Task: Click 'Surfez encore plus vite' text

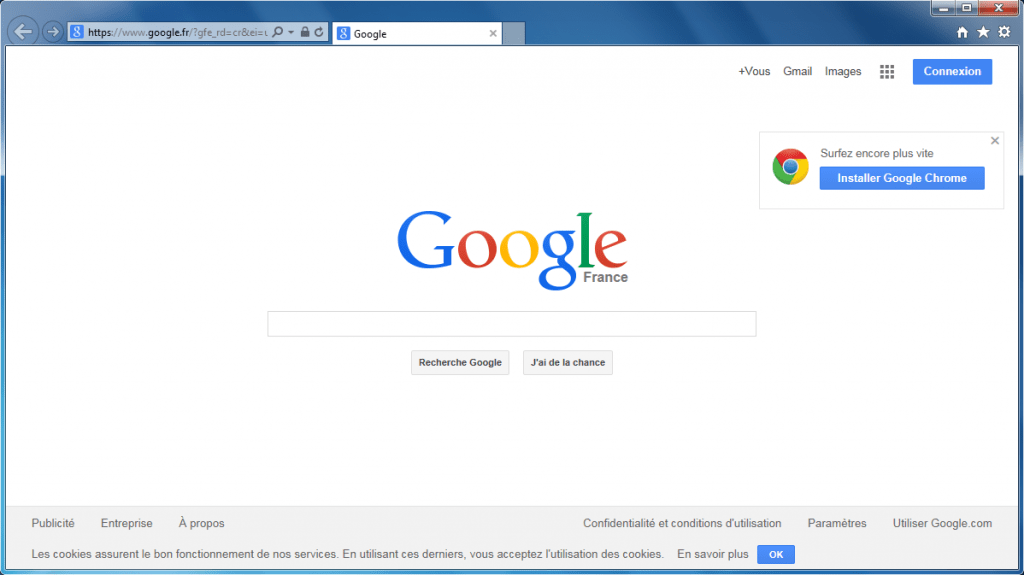Action: point(876,154)
